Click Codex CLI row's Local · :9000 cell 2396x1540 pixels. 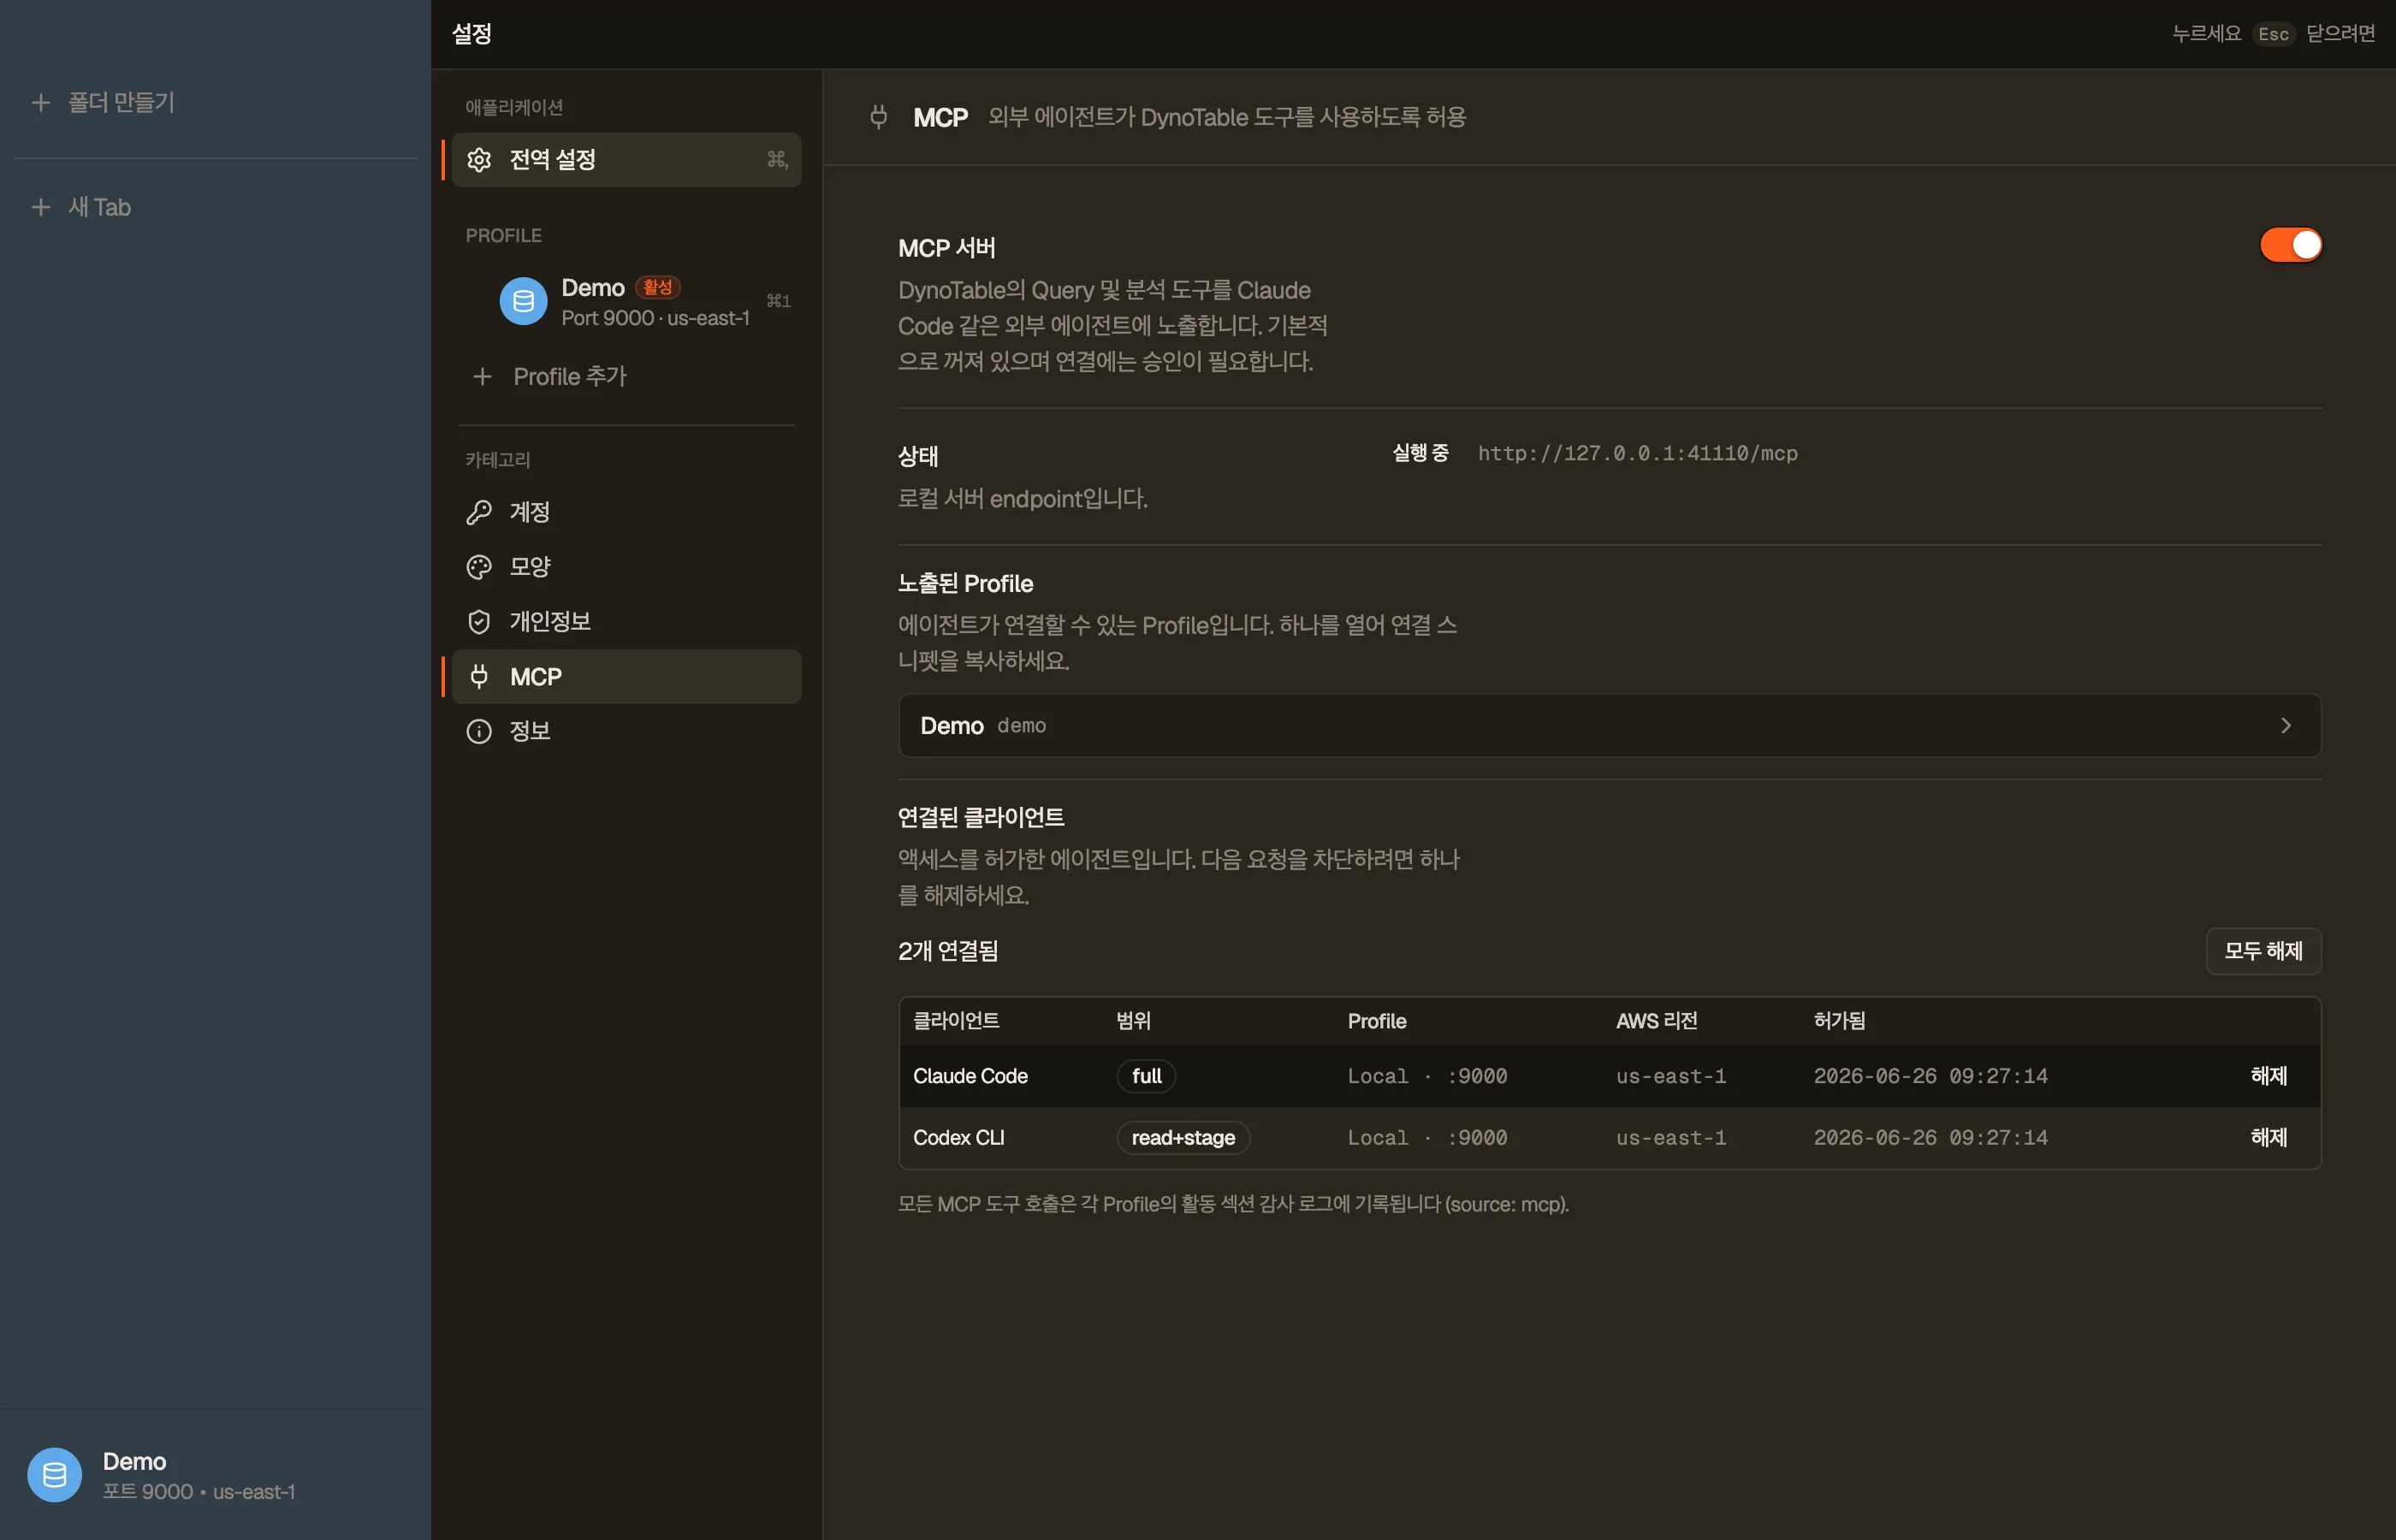[1427, 1139]
